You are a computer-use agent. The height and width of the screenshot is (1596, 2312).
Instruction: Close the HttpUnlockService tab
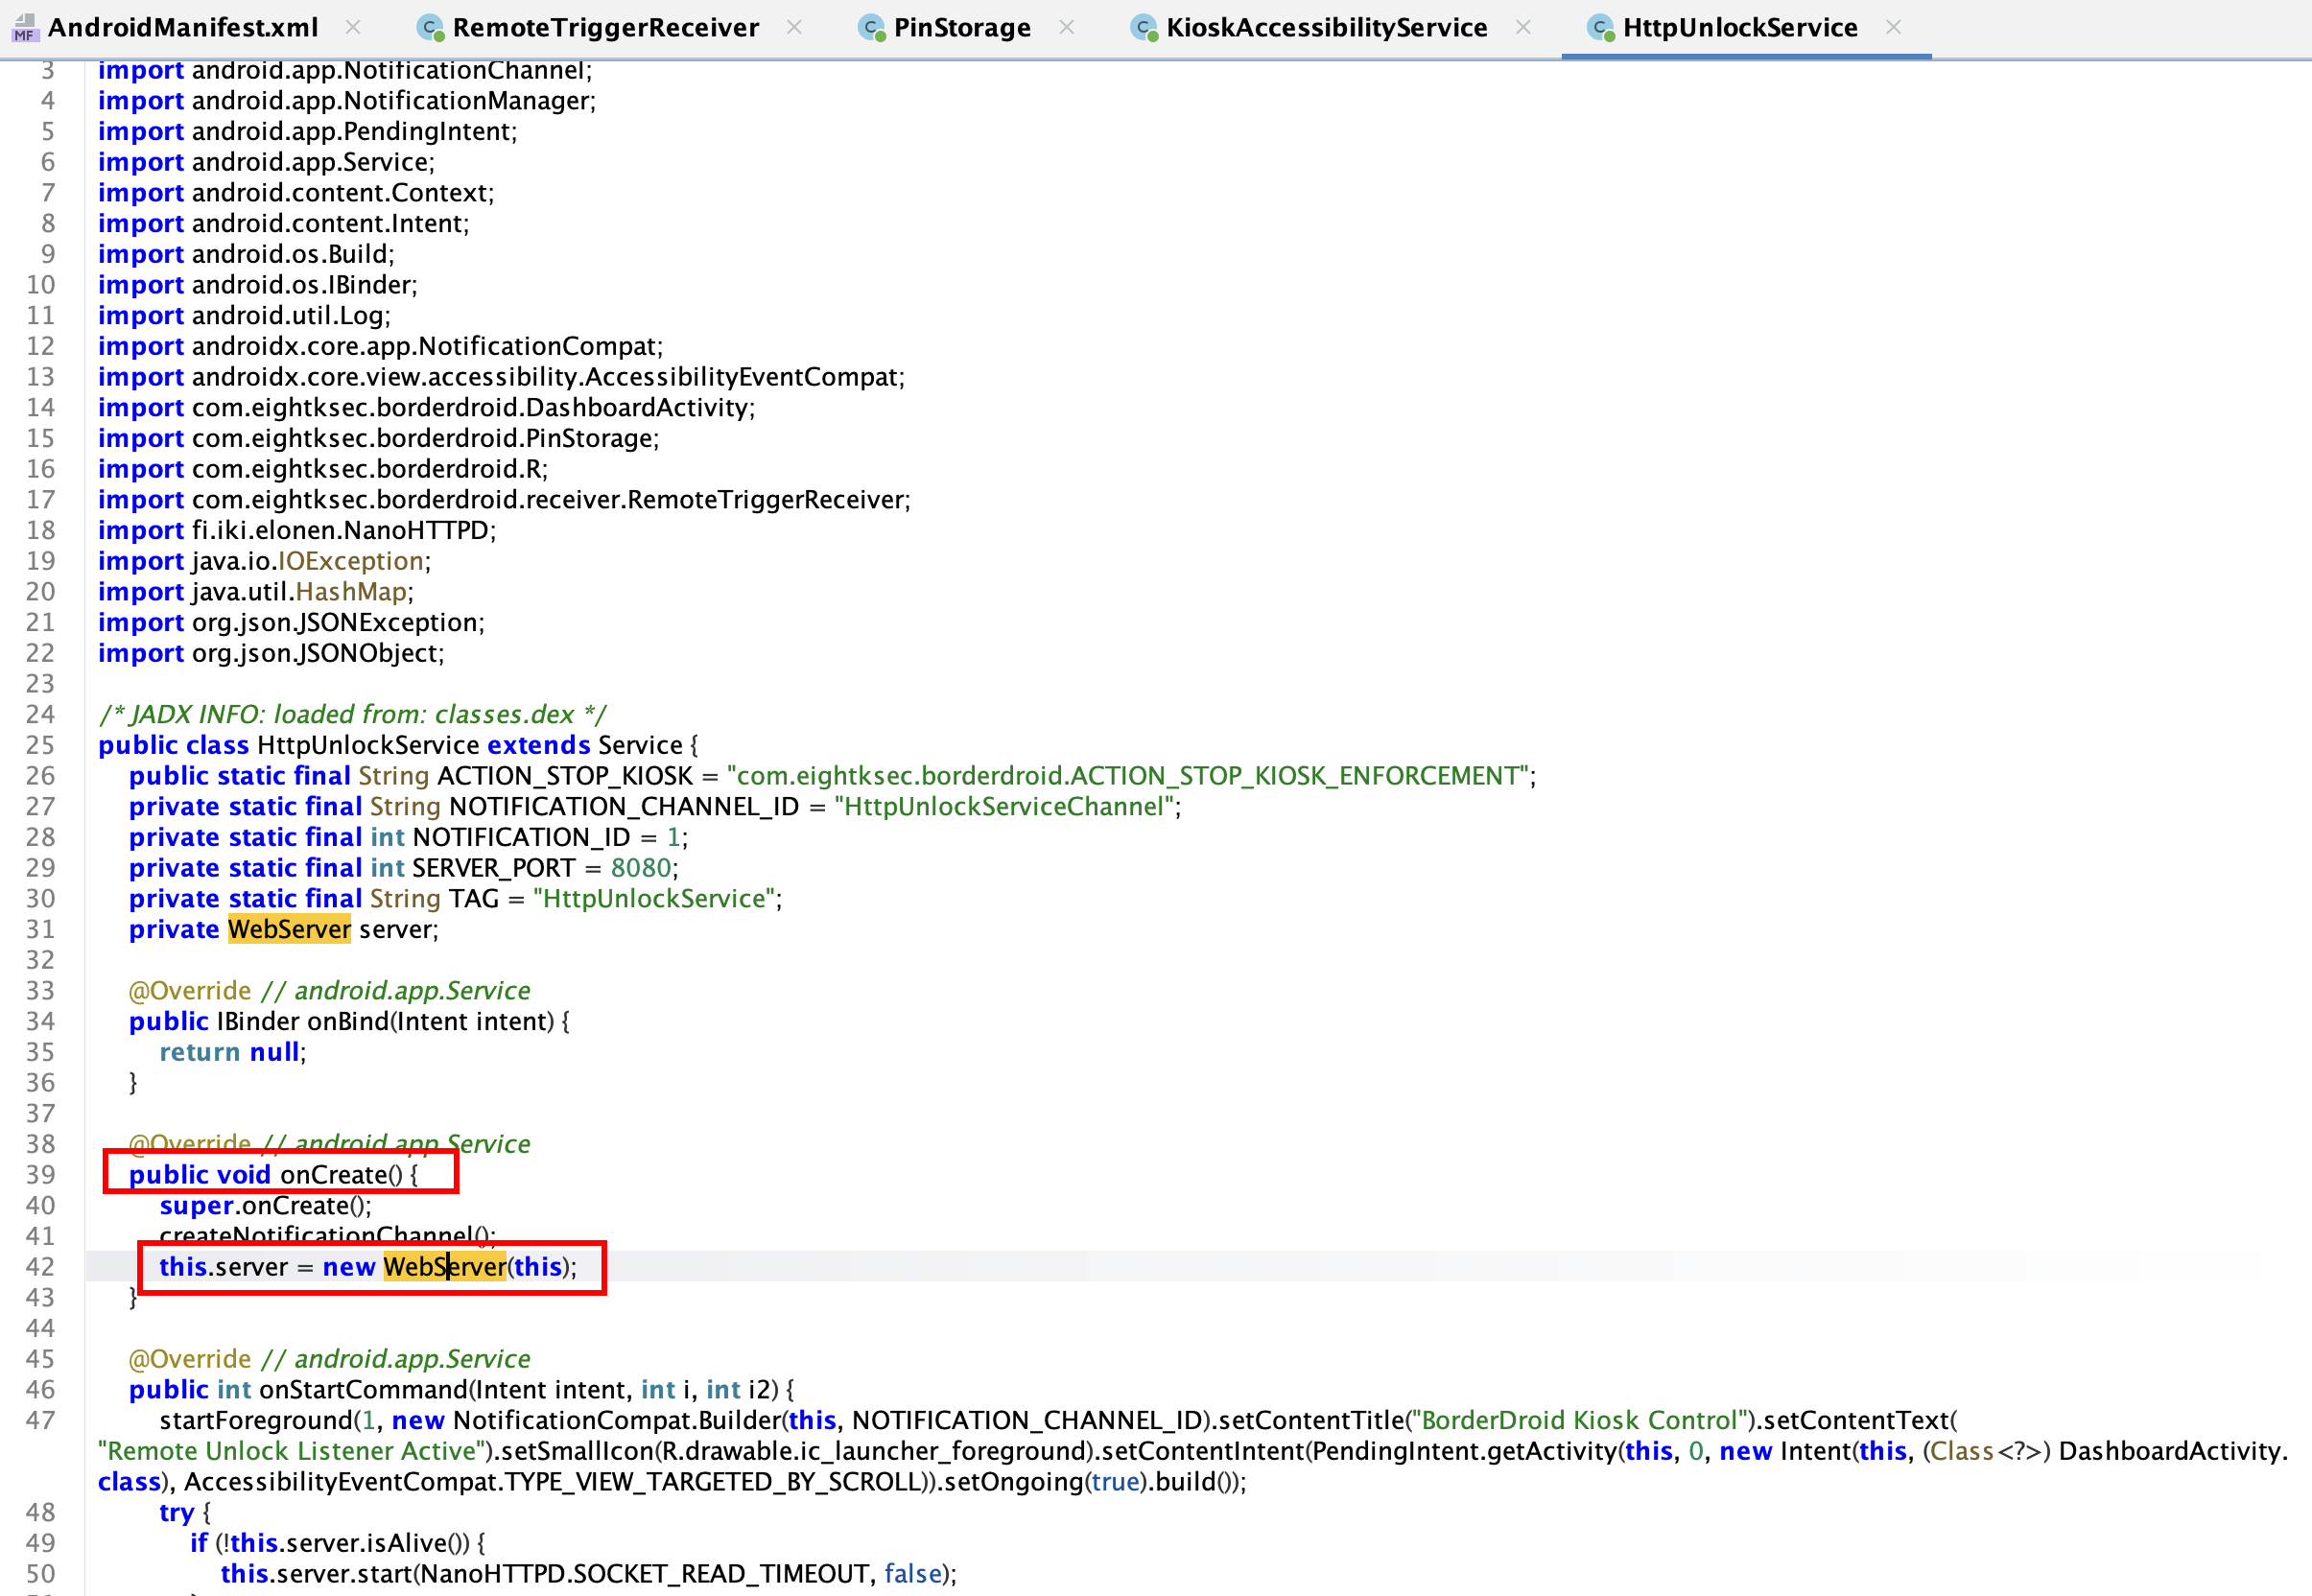coord(1893,27)
